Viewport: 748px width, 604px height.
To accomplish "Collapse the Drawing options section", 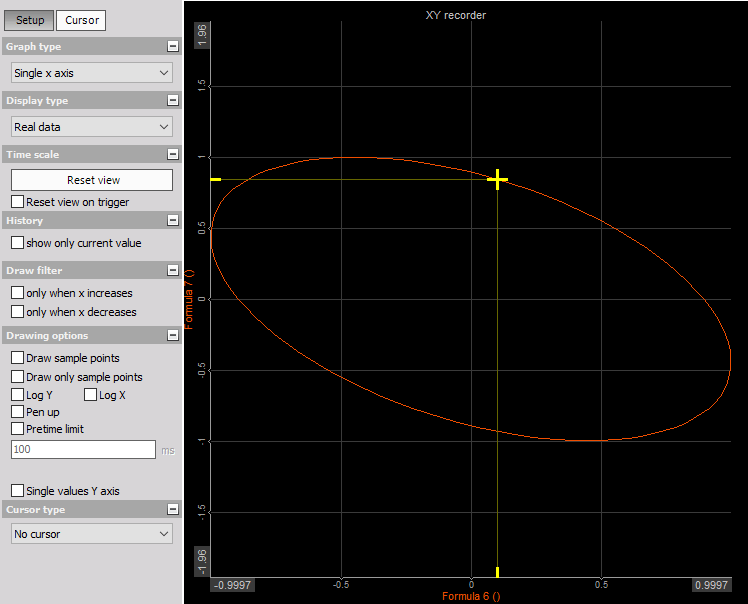I will pos(173,335).
